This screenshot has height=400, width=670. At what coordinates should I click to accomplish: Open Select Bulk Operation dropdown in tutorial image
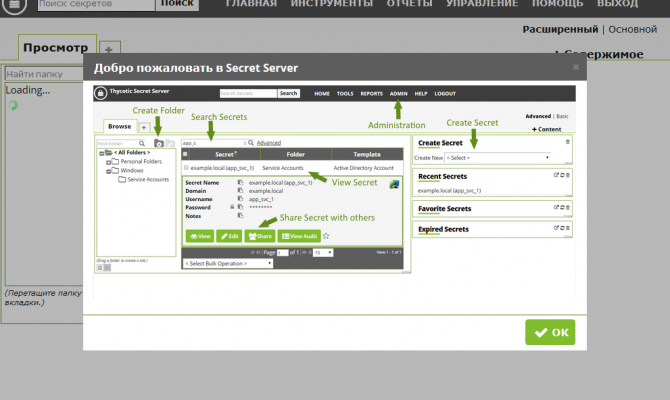pyautogui.click(x=228, y=264)
